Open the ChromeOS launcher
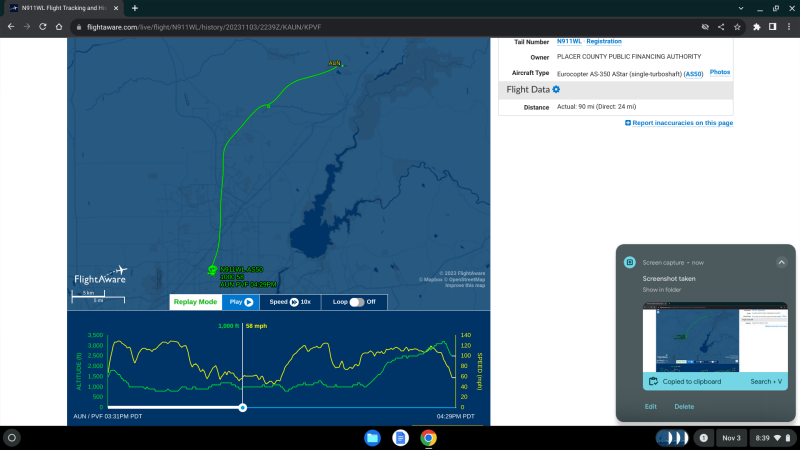 (x=12, y=438)
